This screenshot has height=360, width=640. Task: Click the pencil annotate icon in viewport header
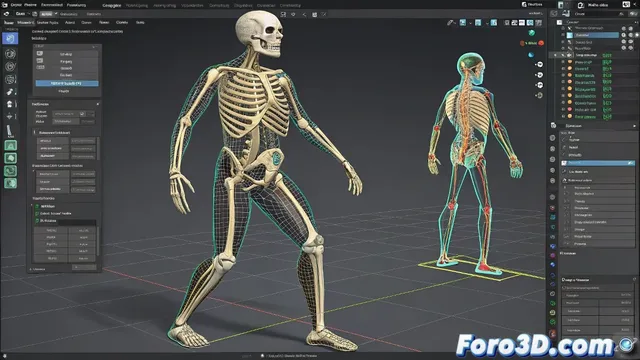click(x=450, y=23)
